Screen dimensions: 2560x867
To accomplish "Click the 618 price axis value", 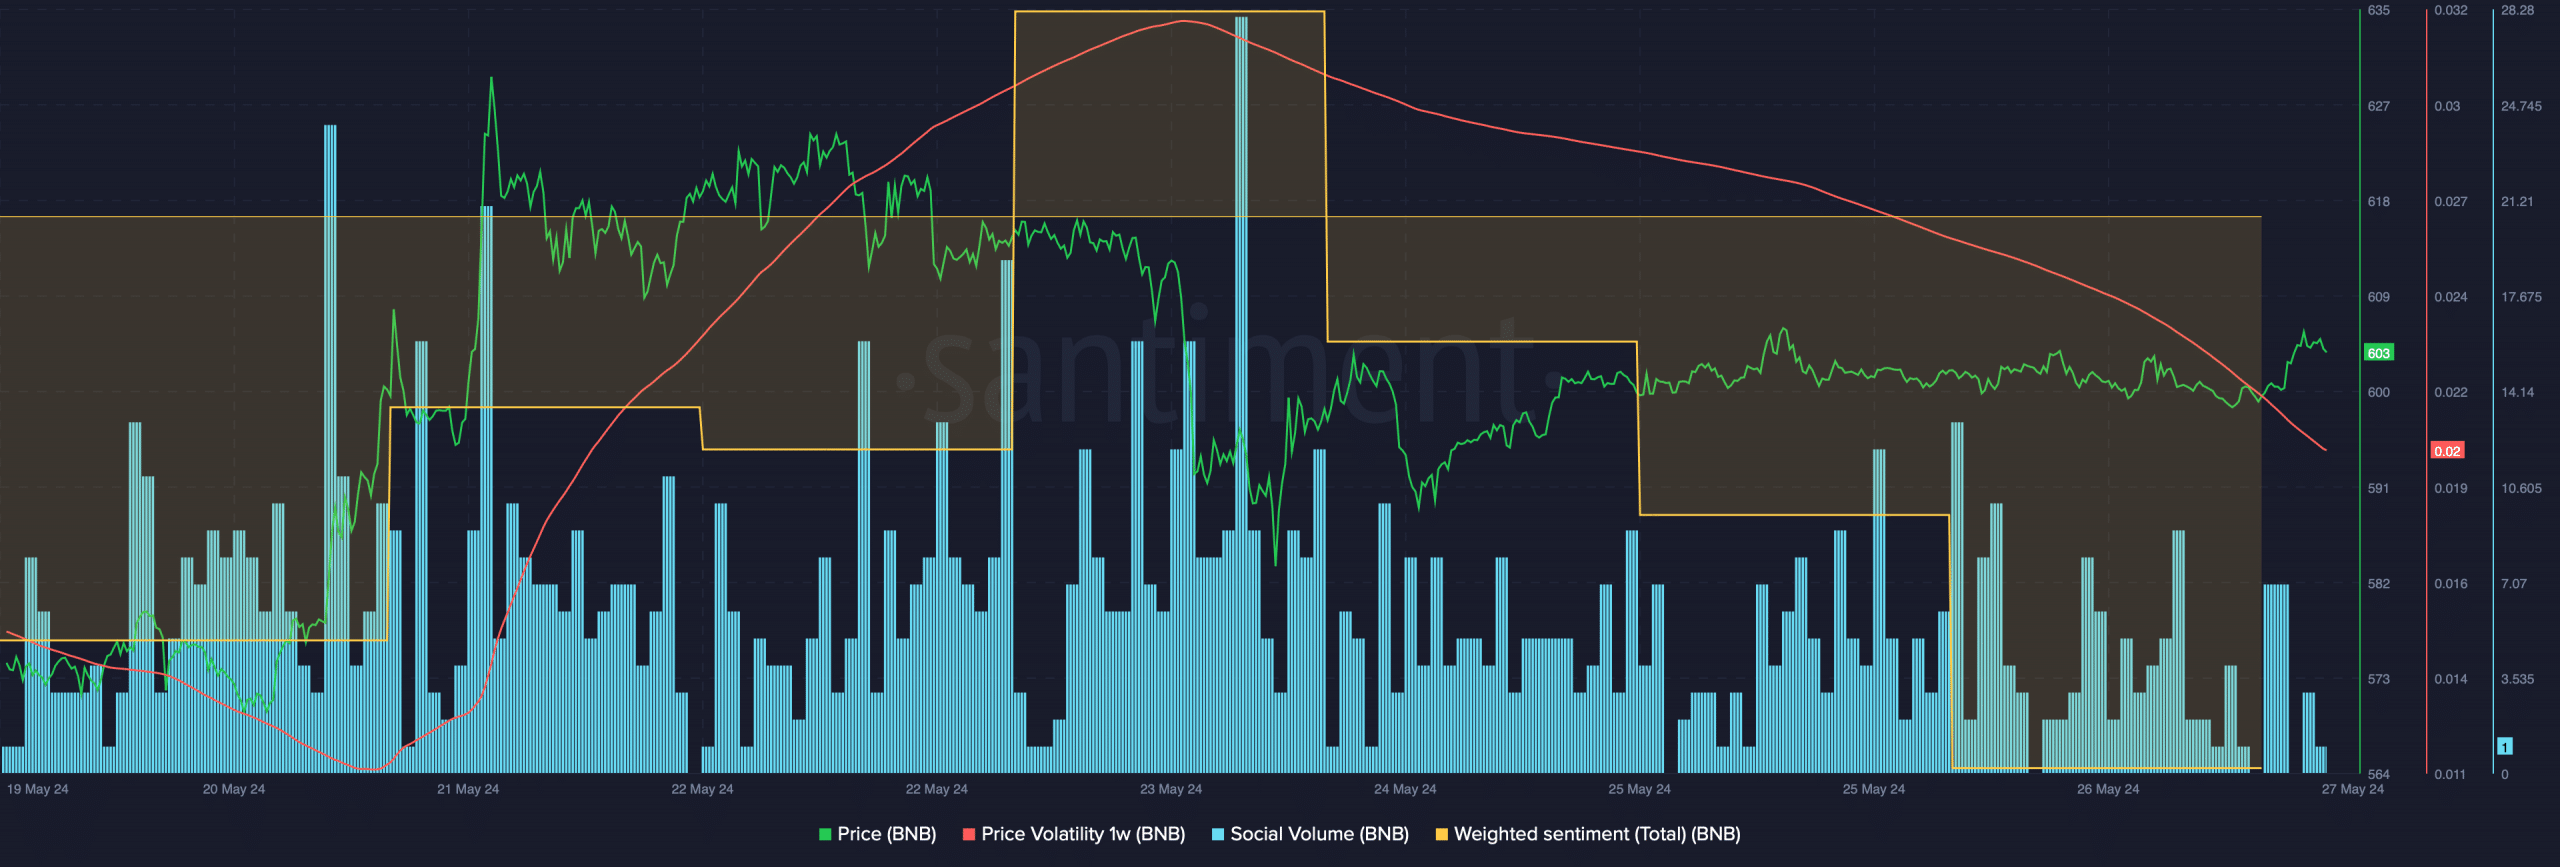I will [2379, 202].
